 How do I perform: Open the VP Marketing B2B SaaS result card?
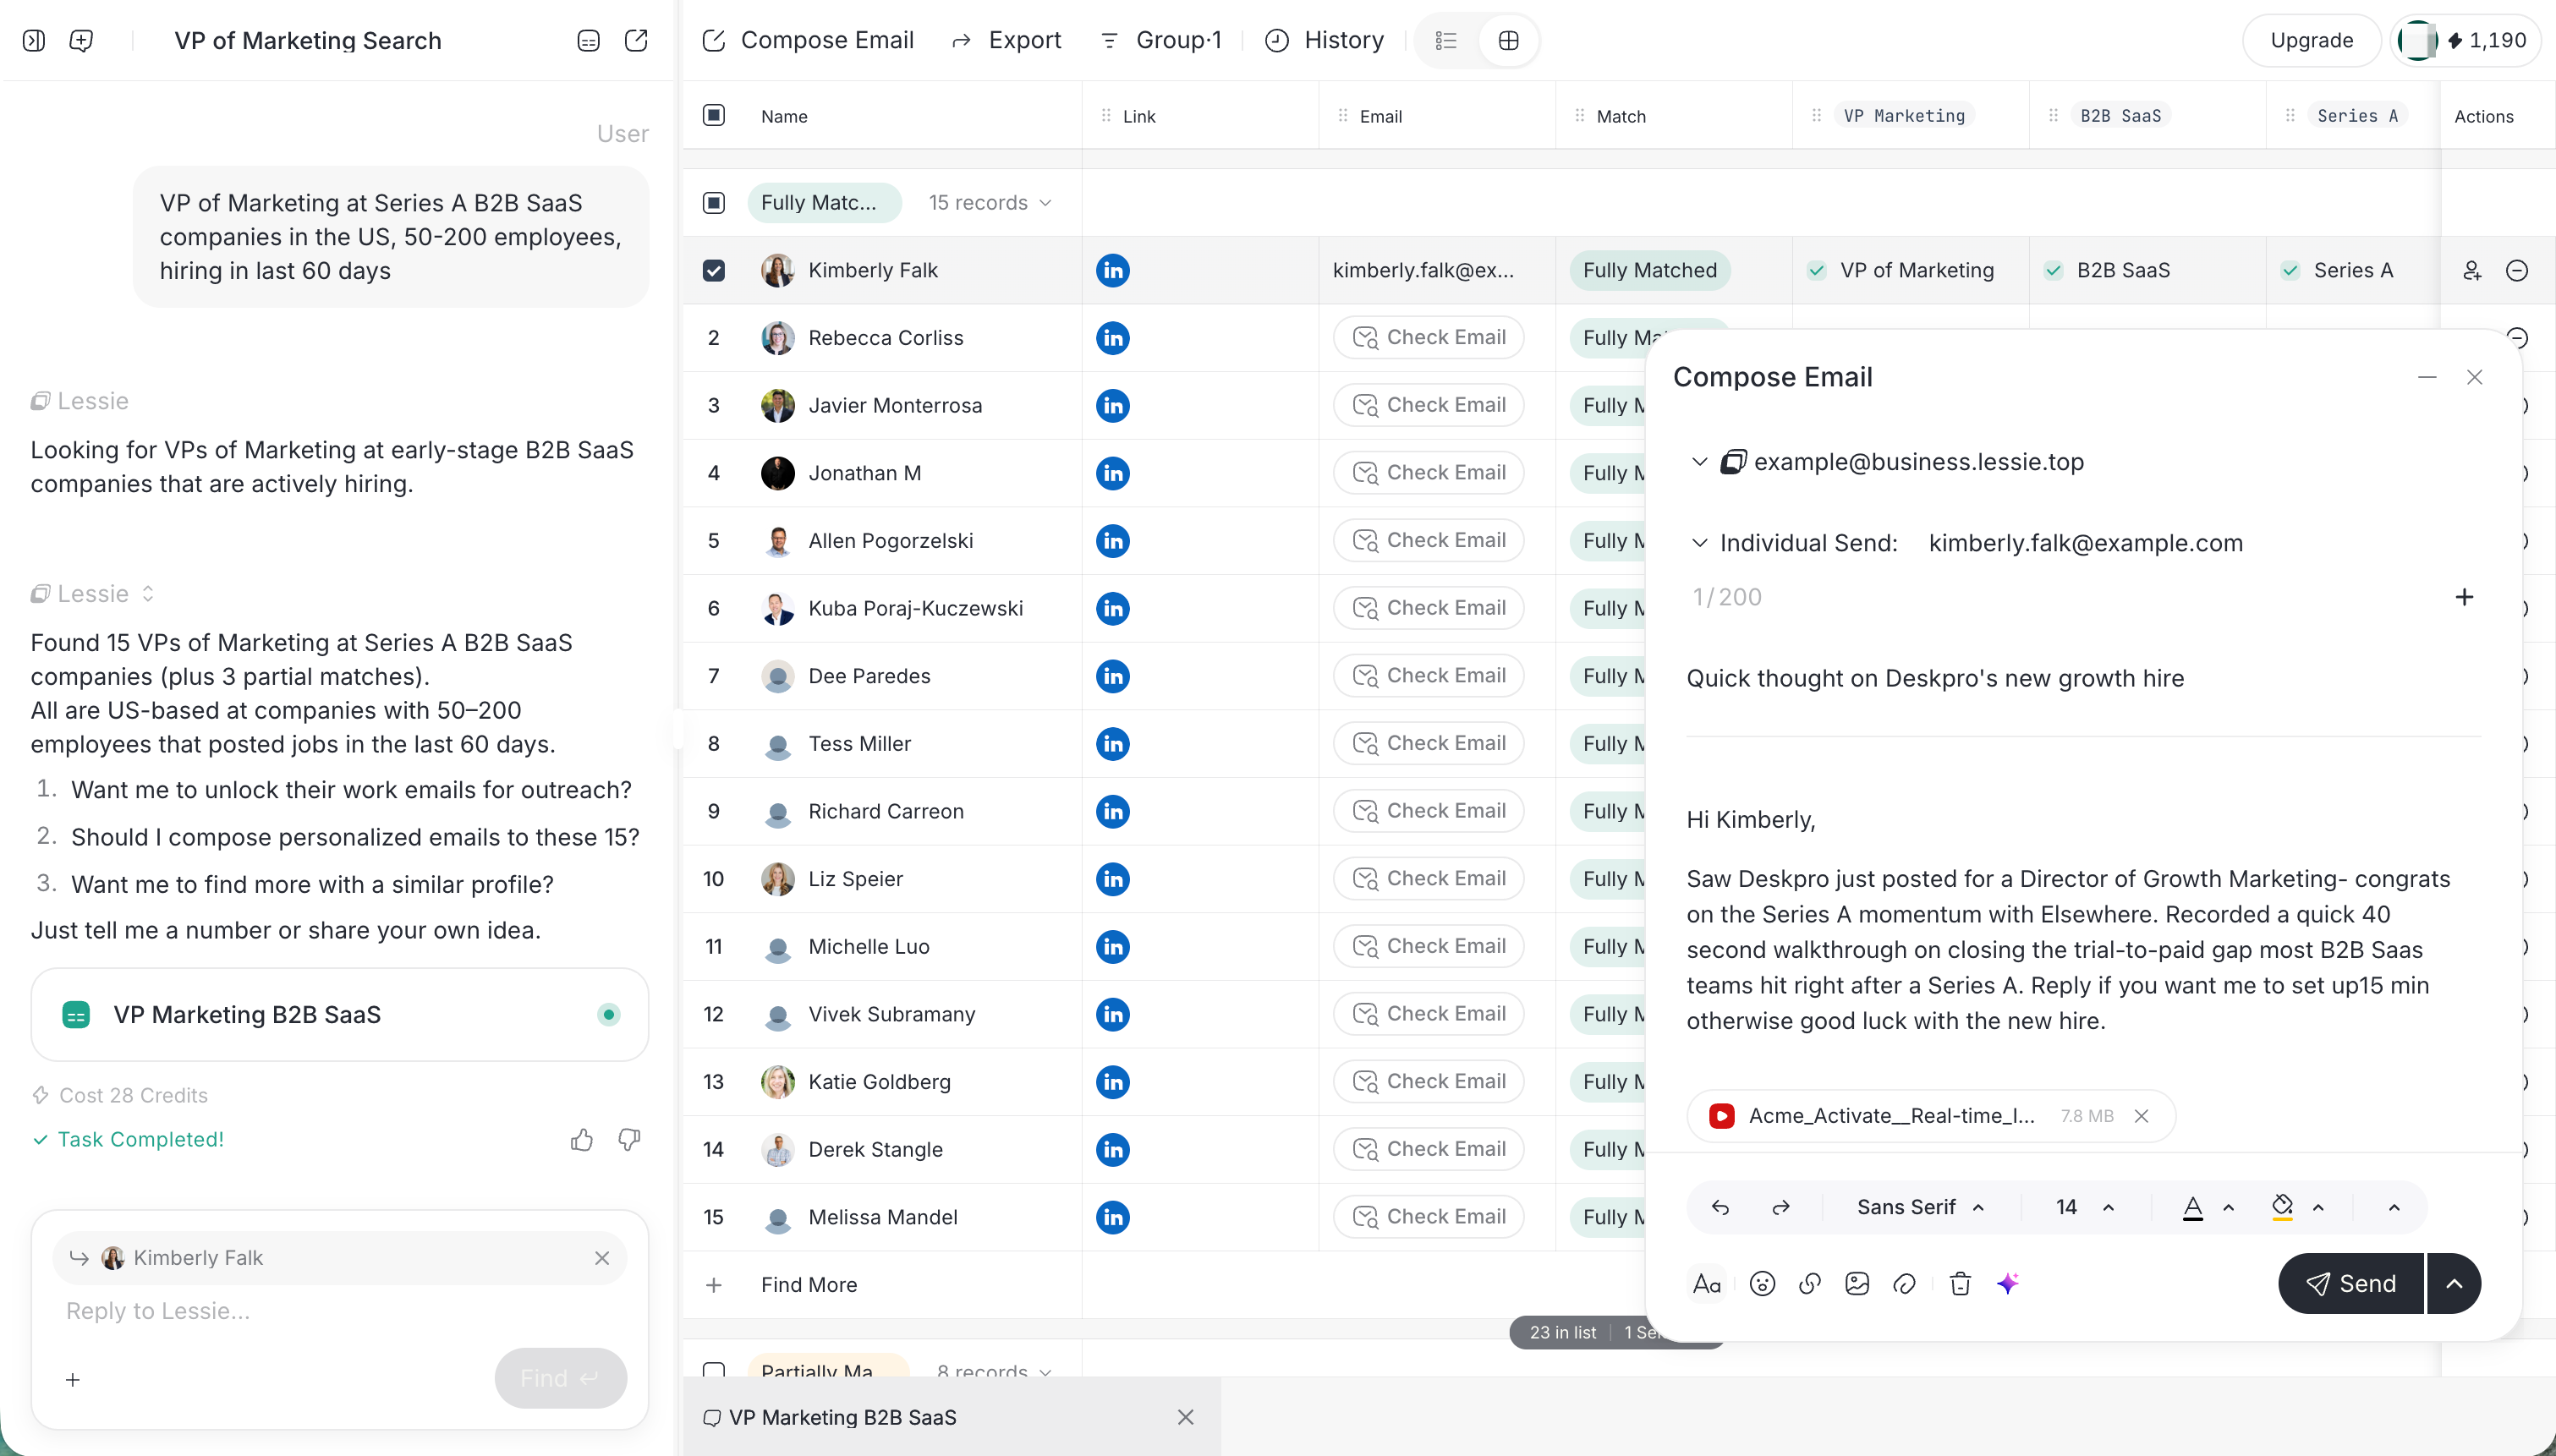340,1014
